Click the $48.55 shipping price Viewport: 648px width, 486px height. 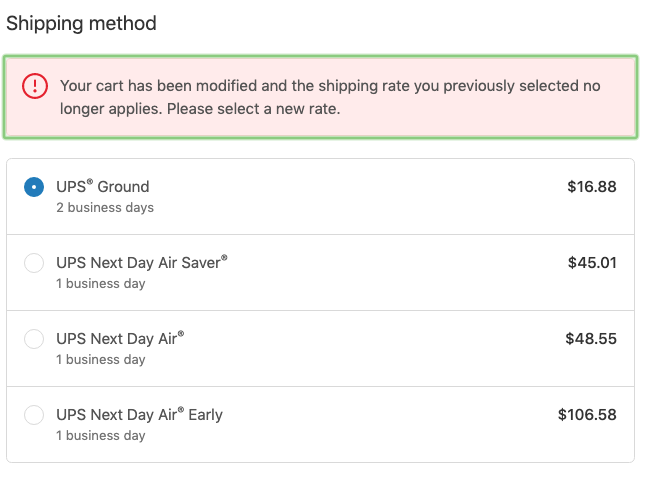[591, 338]
